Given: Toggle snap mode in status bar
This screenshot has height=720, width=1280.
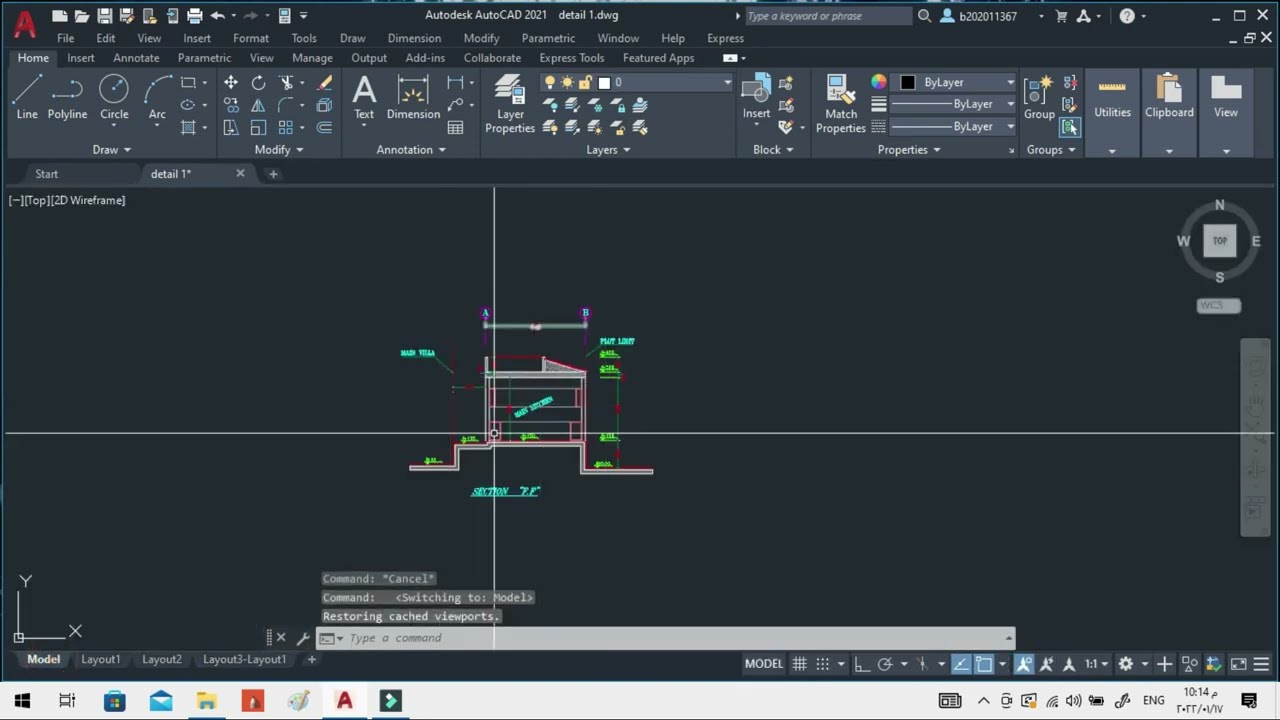Looking at the screenshot, I should pyautogui.click(x=822, y=664).
